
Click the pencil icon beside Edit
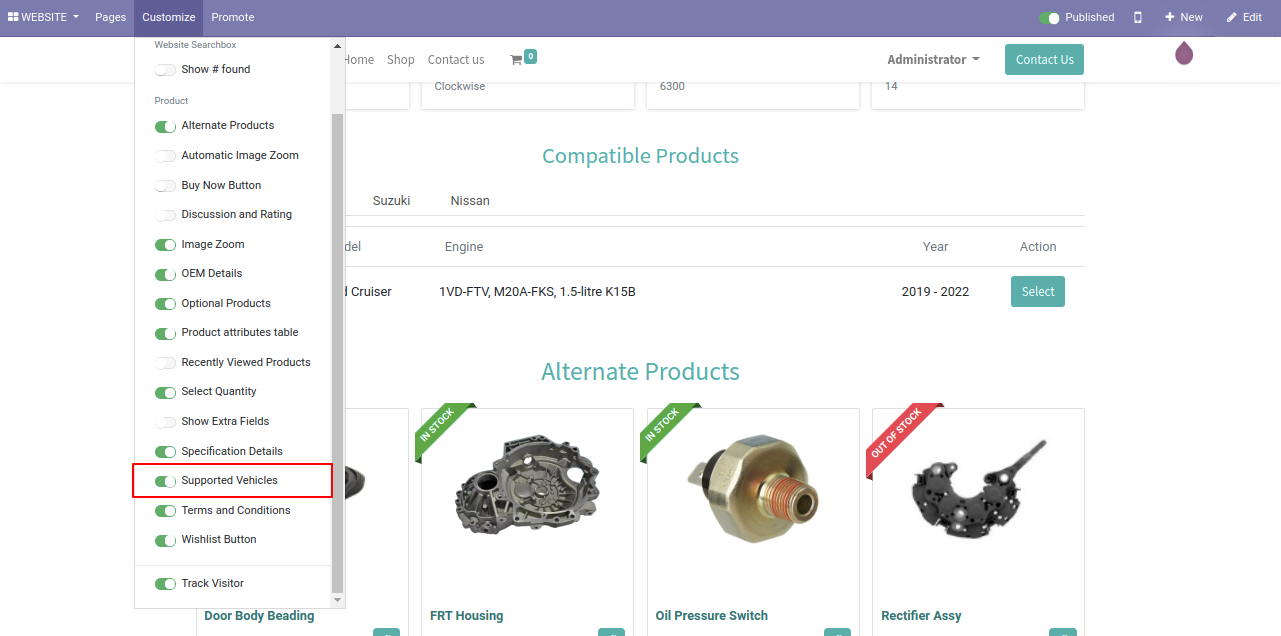pyautogui.click(x=1231, y=17)
